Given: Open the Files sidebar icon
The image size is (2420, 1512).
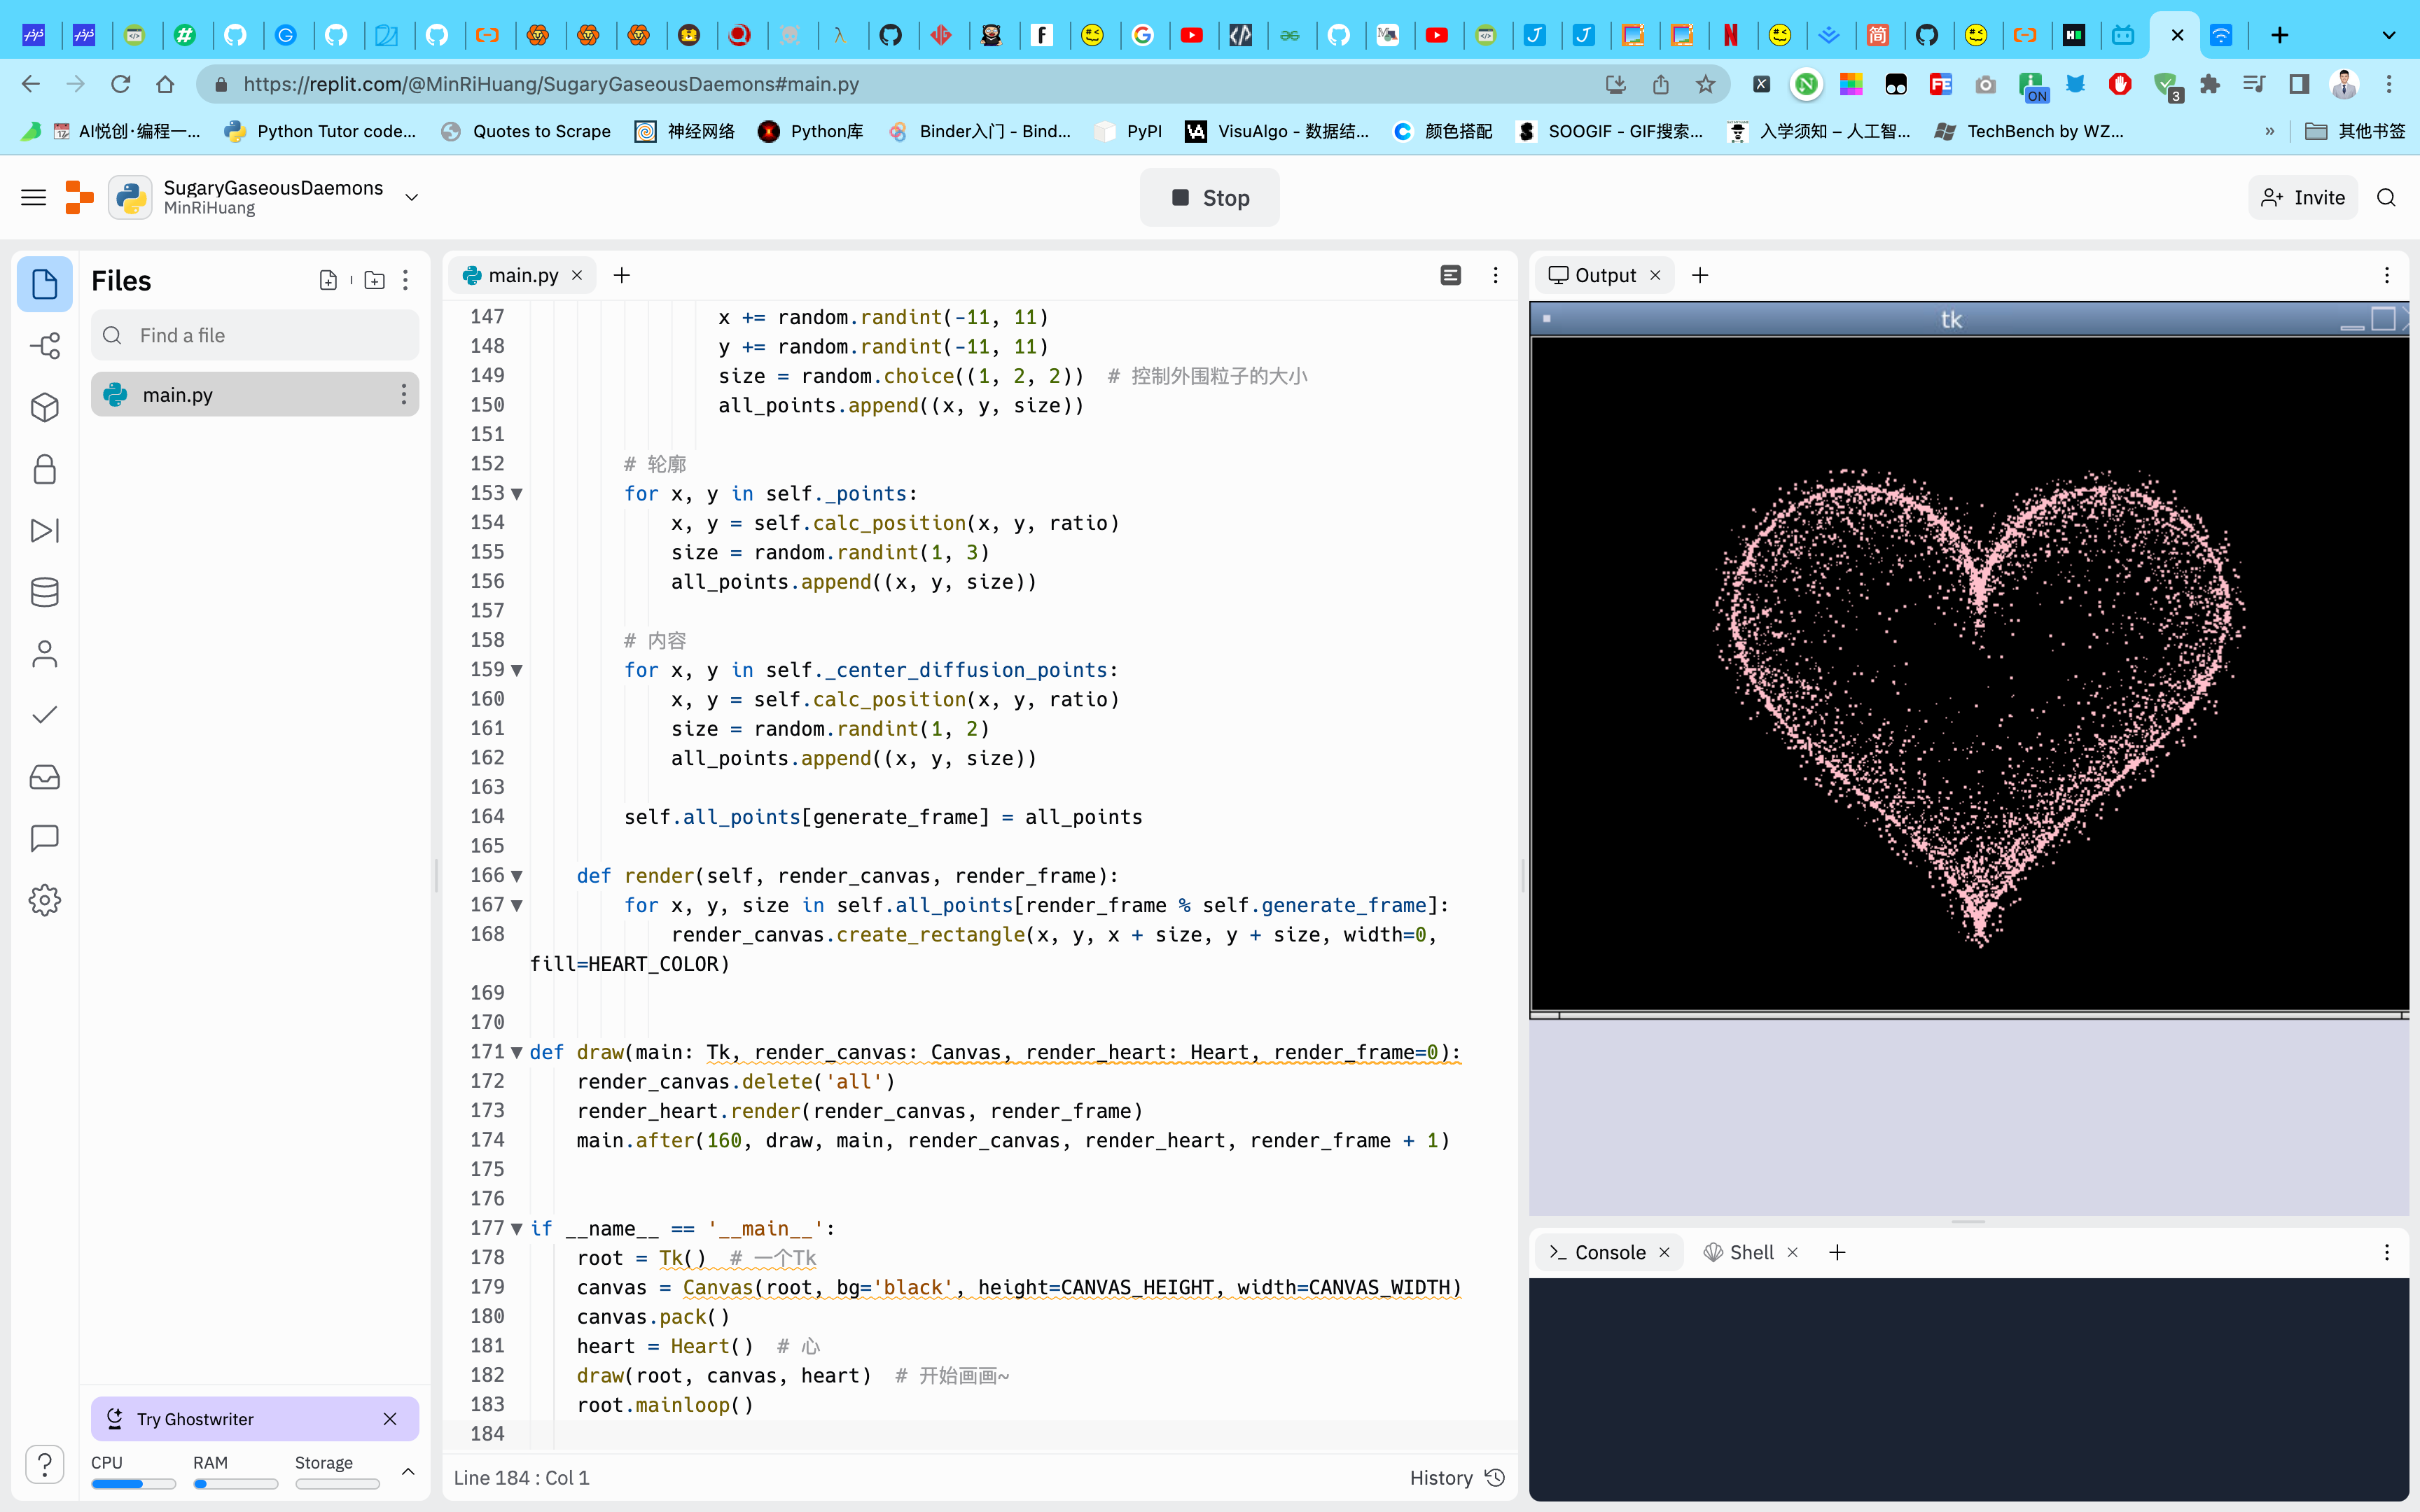Looking at the screenshot, I should [x=44, y=284].
